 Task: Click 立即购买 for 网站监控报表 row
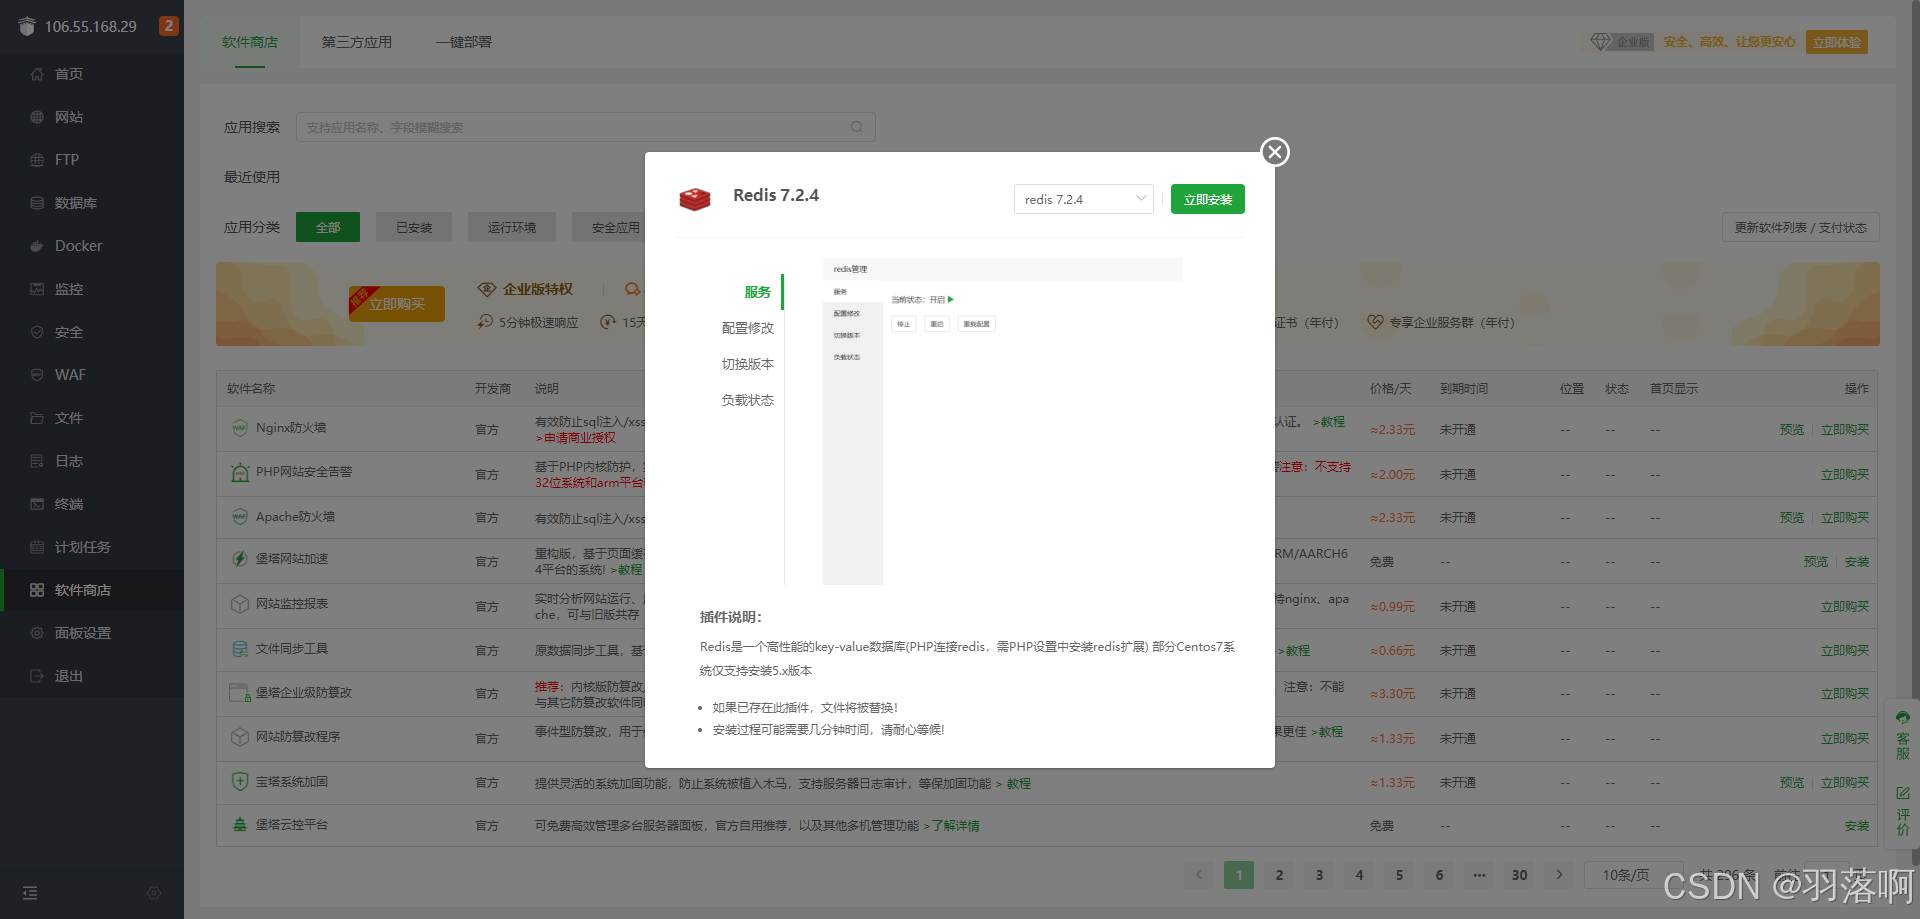click(1845, 606)
